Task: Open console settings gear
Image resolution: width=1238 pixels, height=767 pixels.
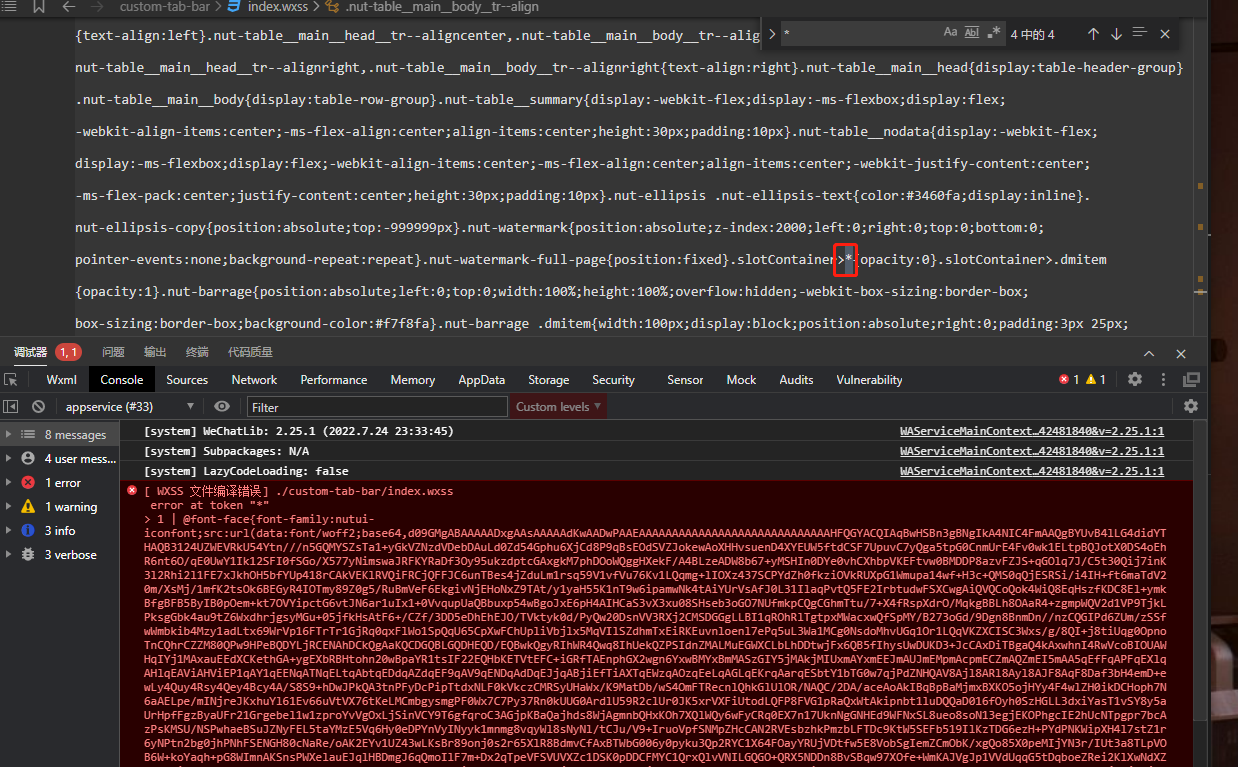Action: 1190,406
